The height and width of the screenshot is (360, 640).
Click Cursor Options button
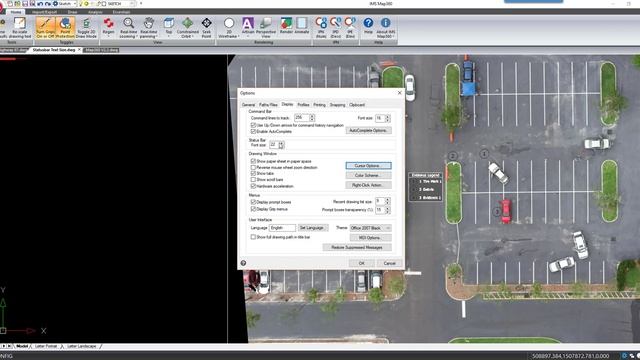pyautogui.click(x=369, y=166)
